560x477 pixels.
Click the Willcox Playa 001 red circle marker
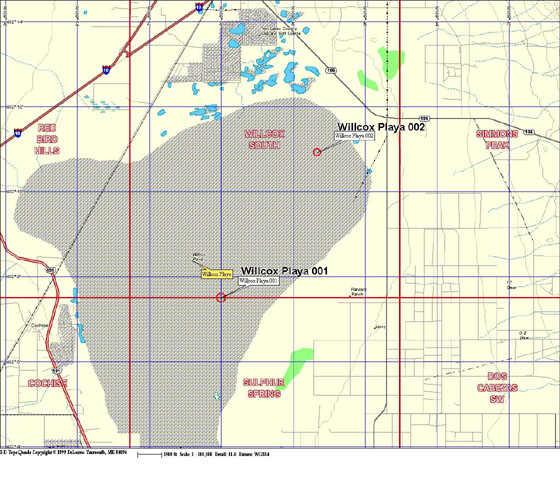pyautogui.click(x=221, y=297)
